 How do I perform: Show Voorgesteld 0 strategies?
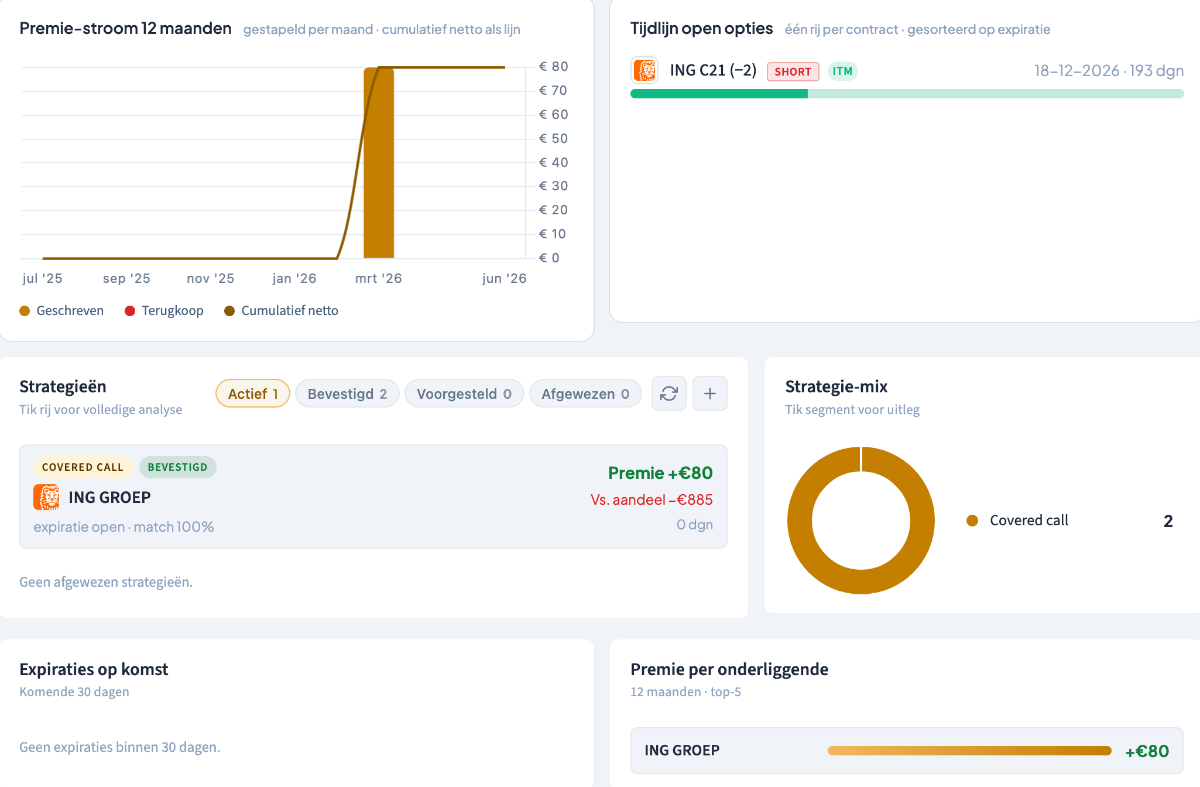(464, 394)
